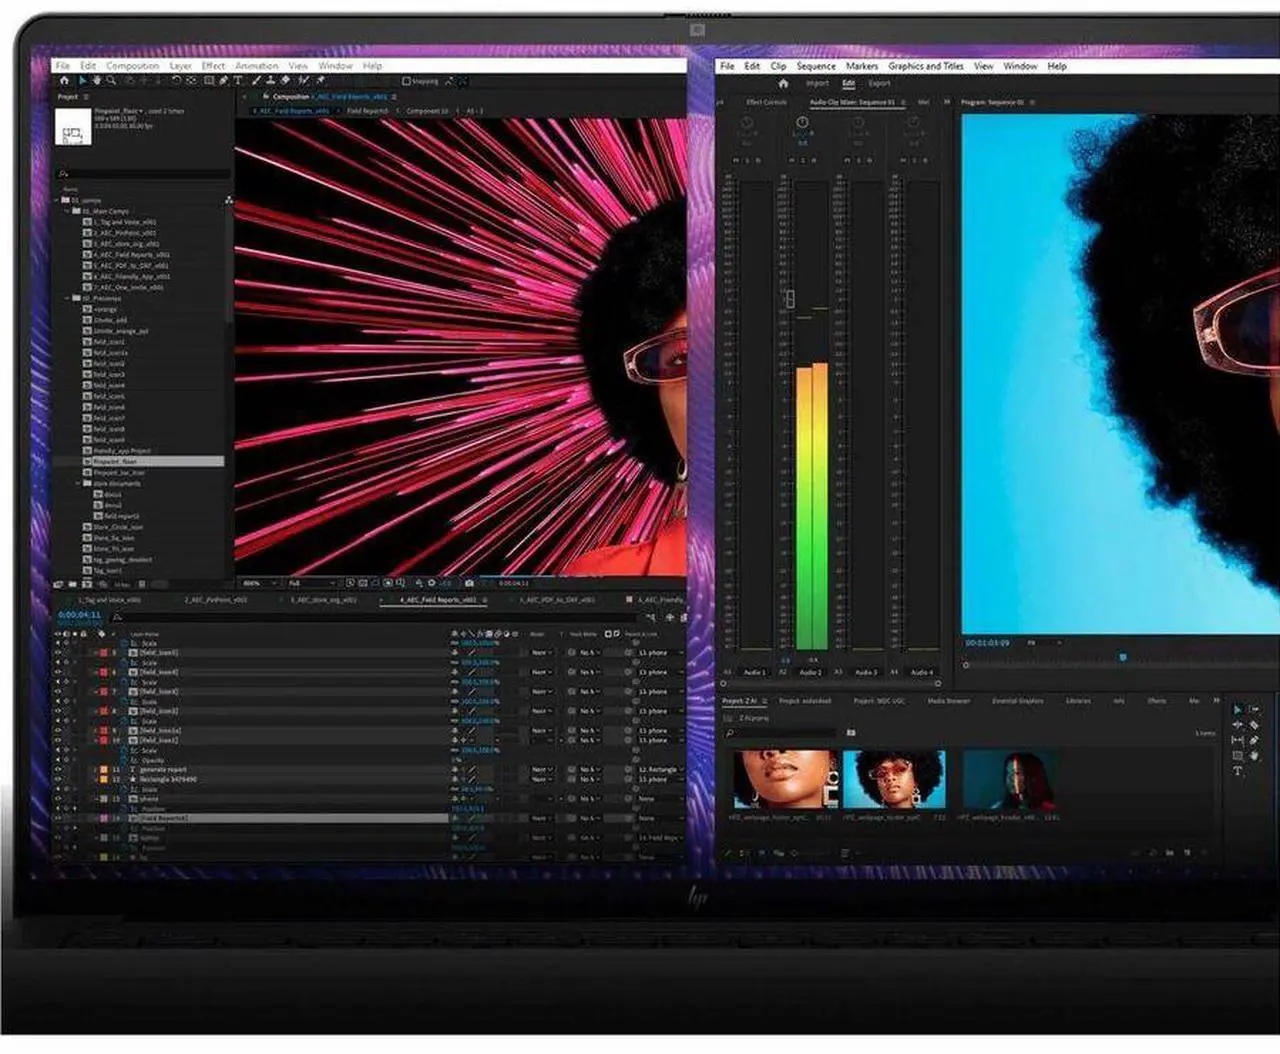
Task: Toggle visibility of the 'Rectangle 3479490' layer
Action: [57, 779]
